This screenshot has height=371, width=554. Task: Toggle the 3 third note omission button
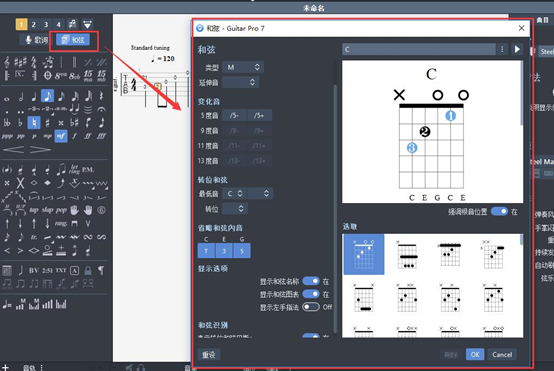pos(224,251)
